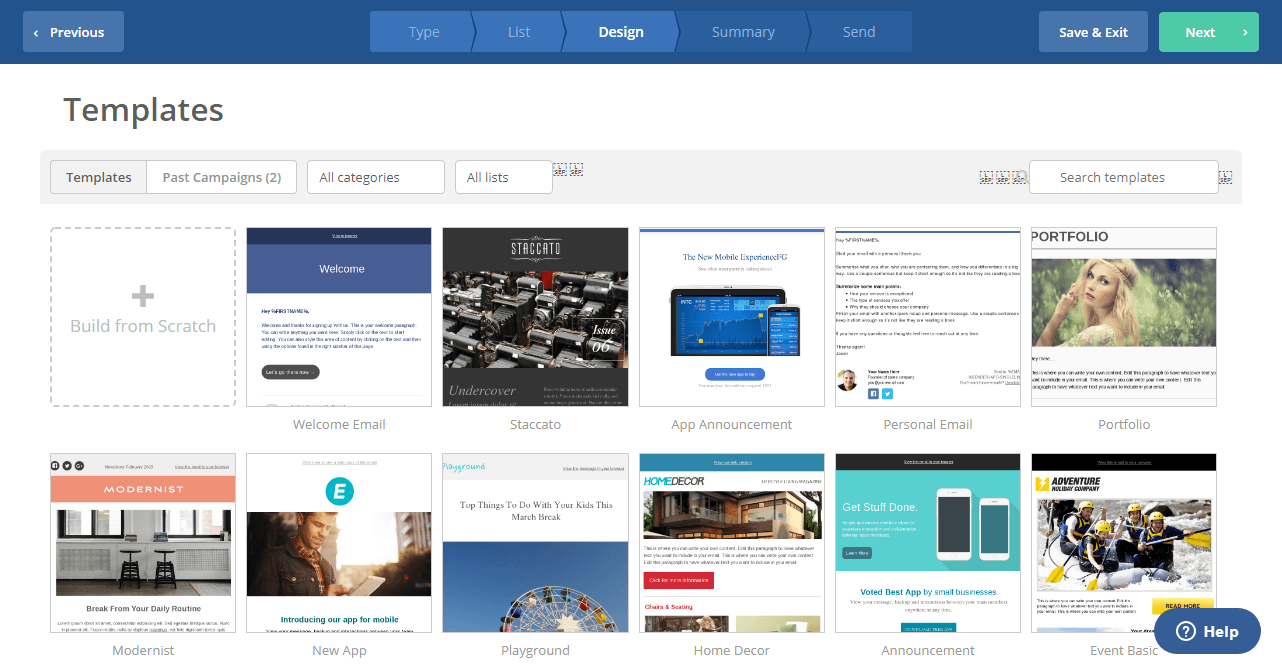Screen dimensions: 1282x664
Task: Click the "App Announcement" caption
Action: click(732, 424)
